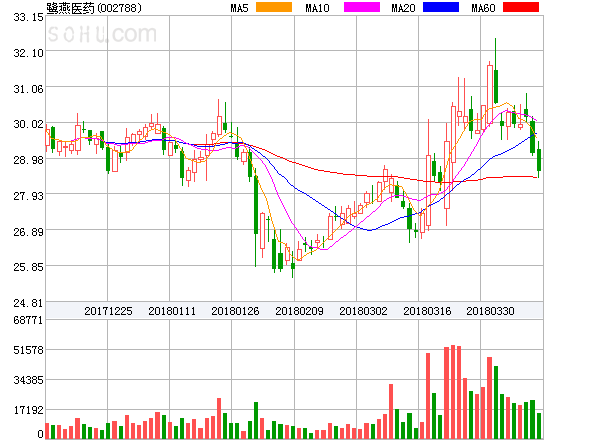Screen dimensions: 600x440
Task: Click the 20180209 date label
Action: pyautogui.click(x=299, y=311)
